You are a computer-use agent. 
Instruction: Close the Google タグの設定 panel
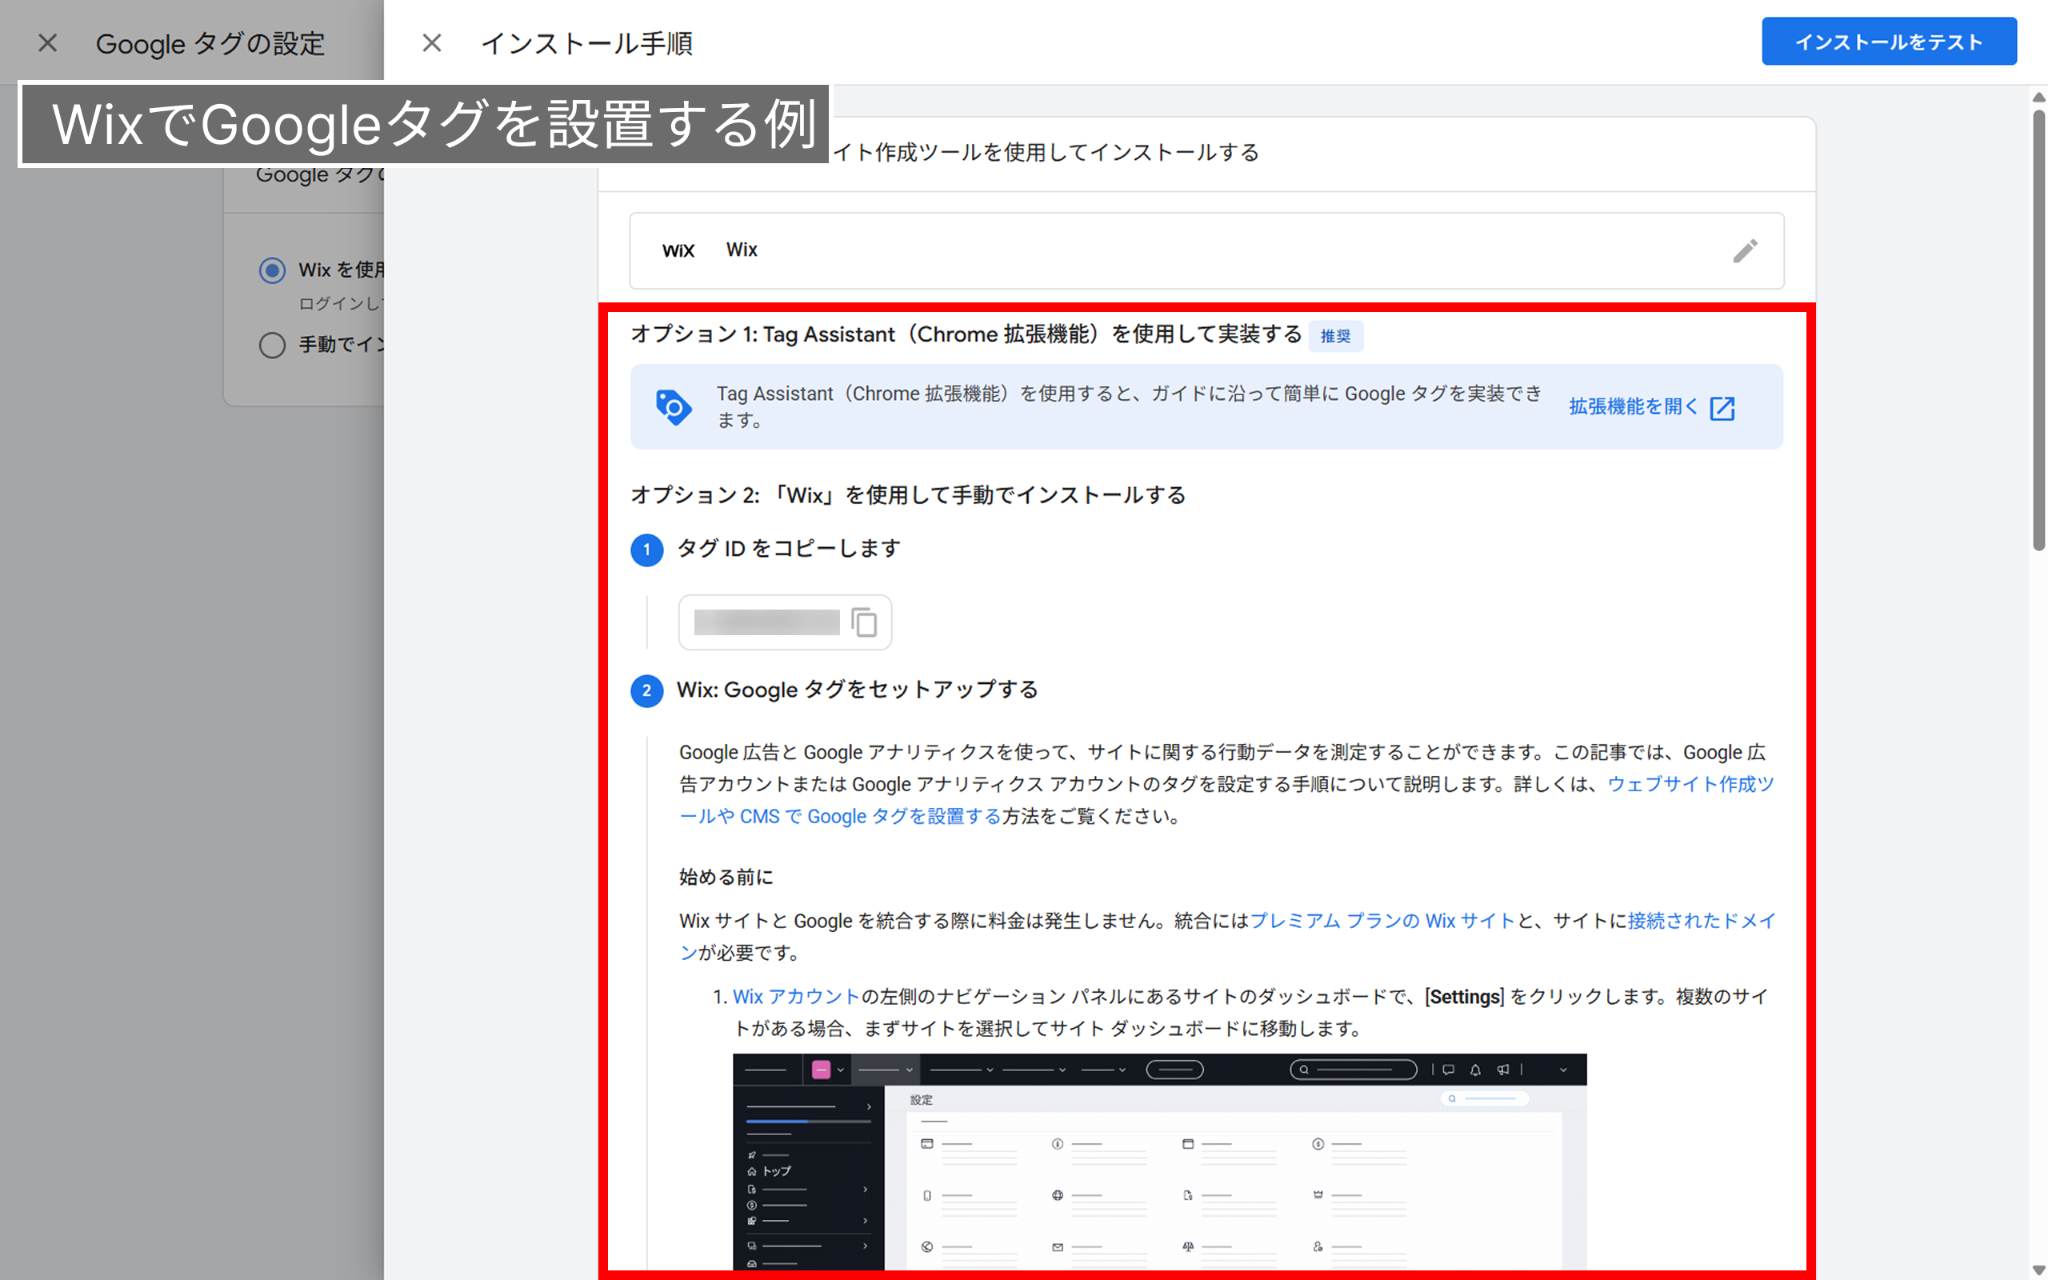pos(47,43)
